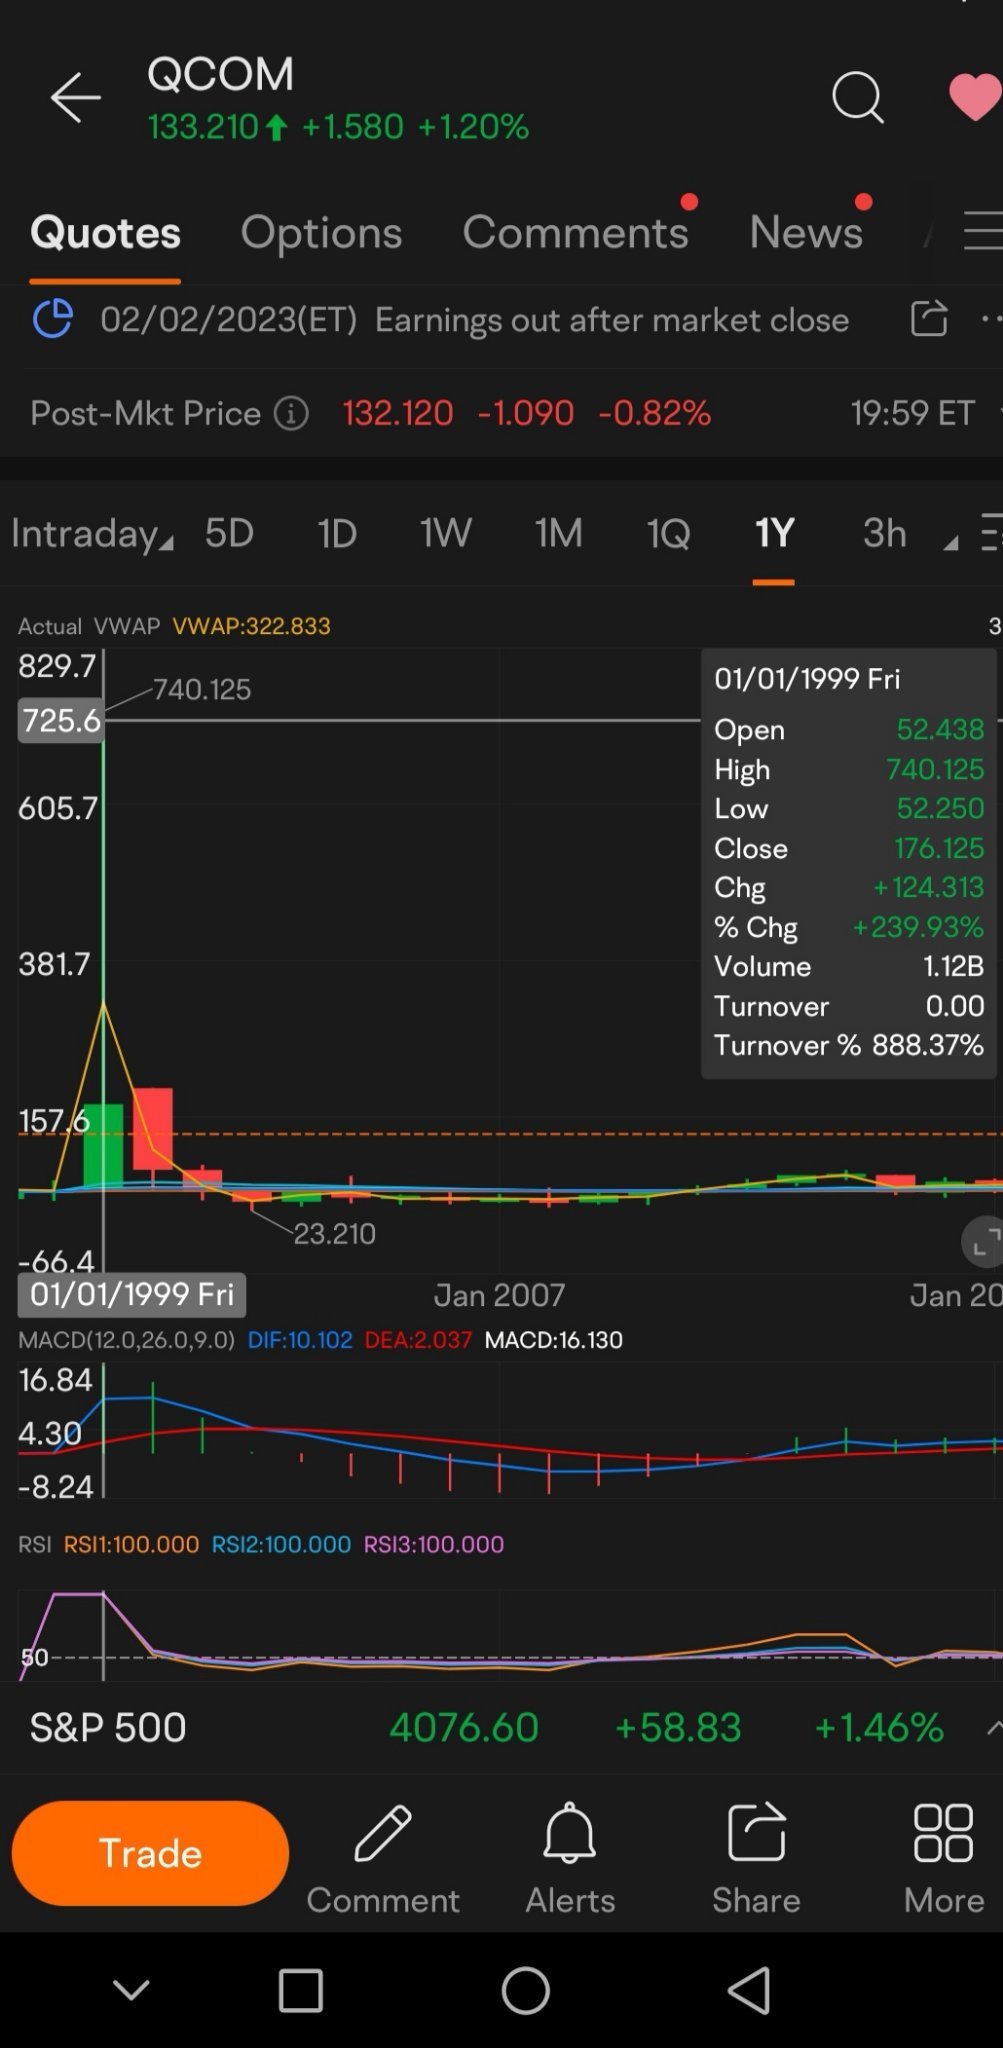The width and height of the screenshot is (1003, 2048).
Task: Toggle the heart favorite icon
Action: click(975, 97)
